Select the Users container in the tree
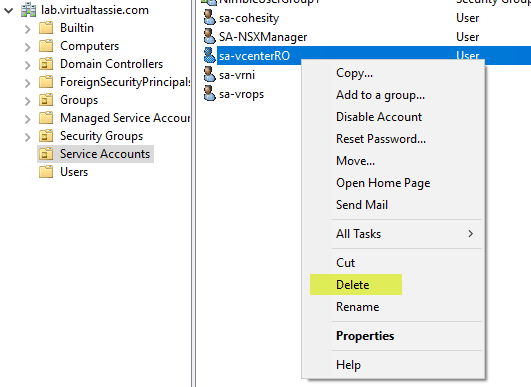Viewport: 531px width, 387px height. click(74, 172)
